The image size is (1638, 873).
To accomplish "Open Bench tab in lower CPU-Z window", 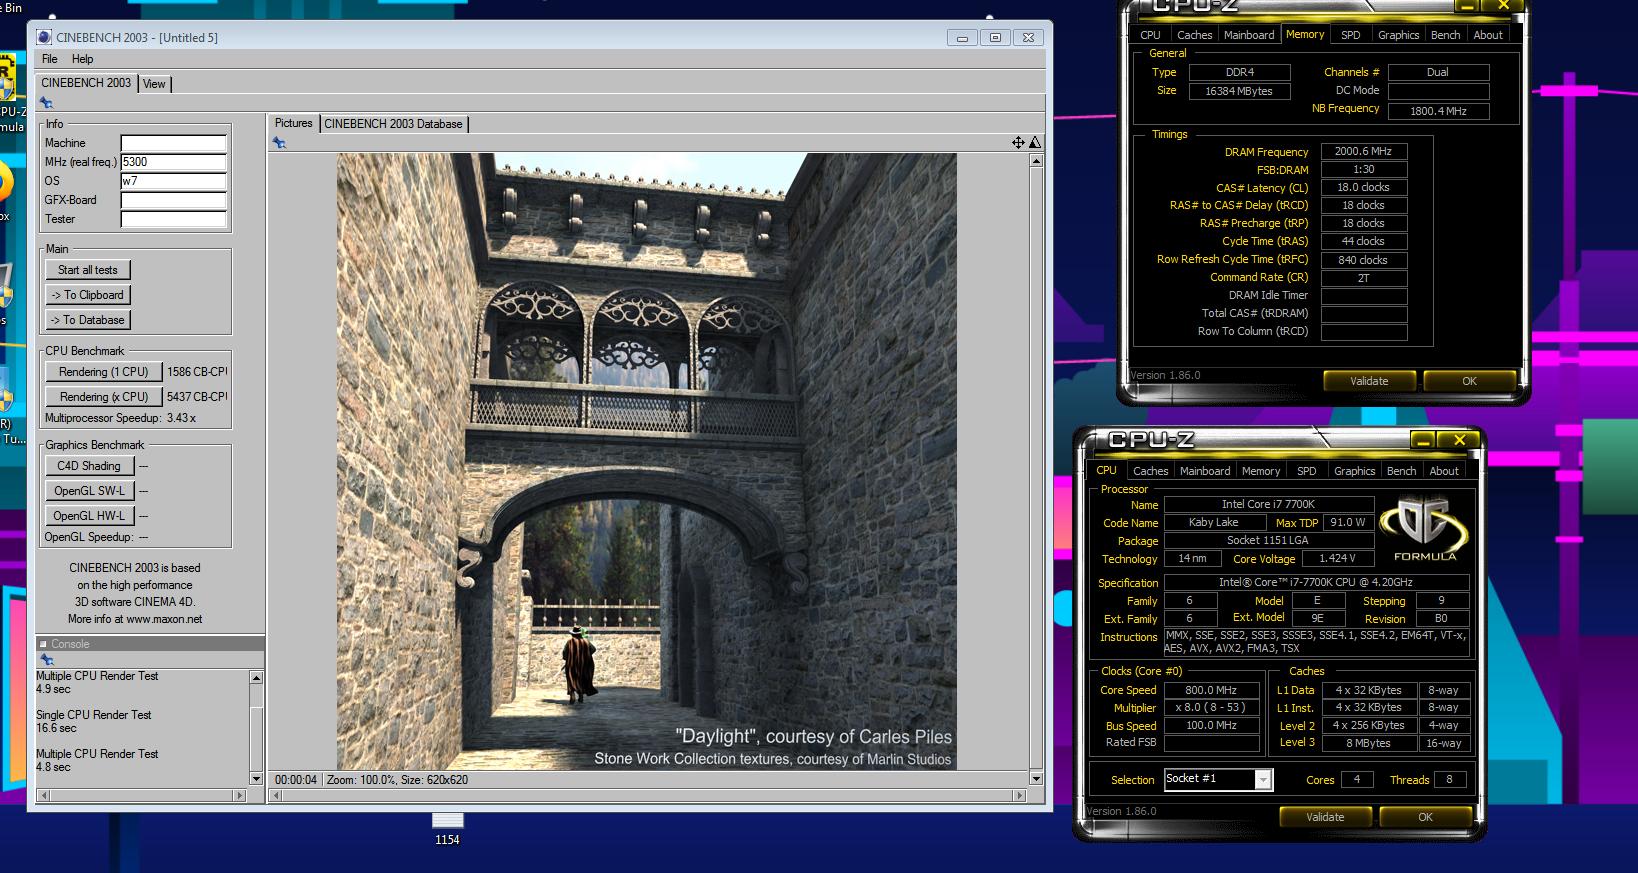I will pyautogui.click(x=1401, y=471).
